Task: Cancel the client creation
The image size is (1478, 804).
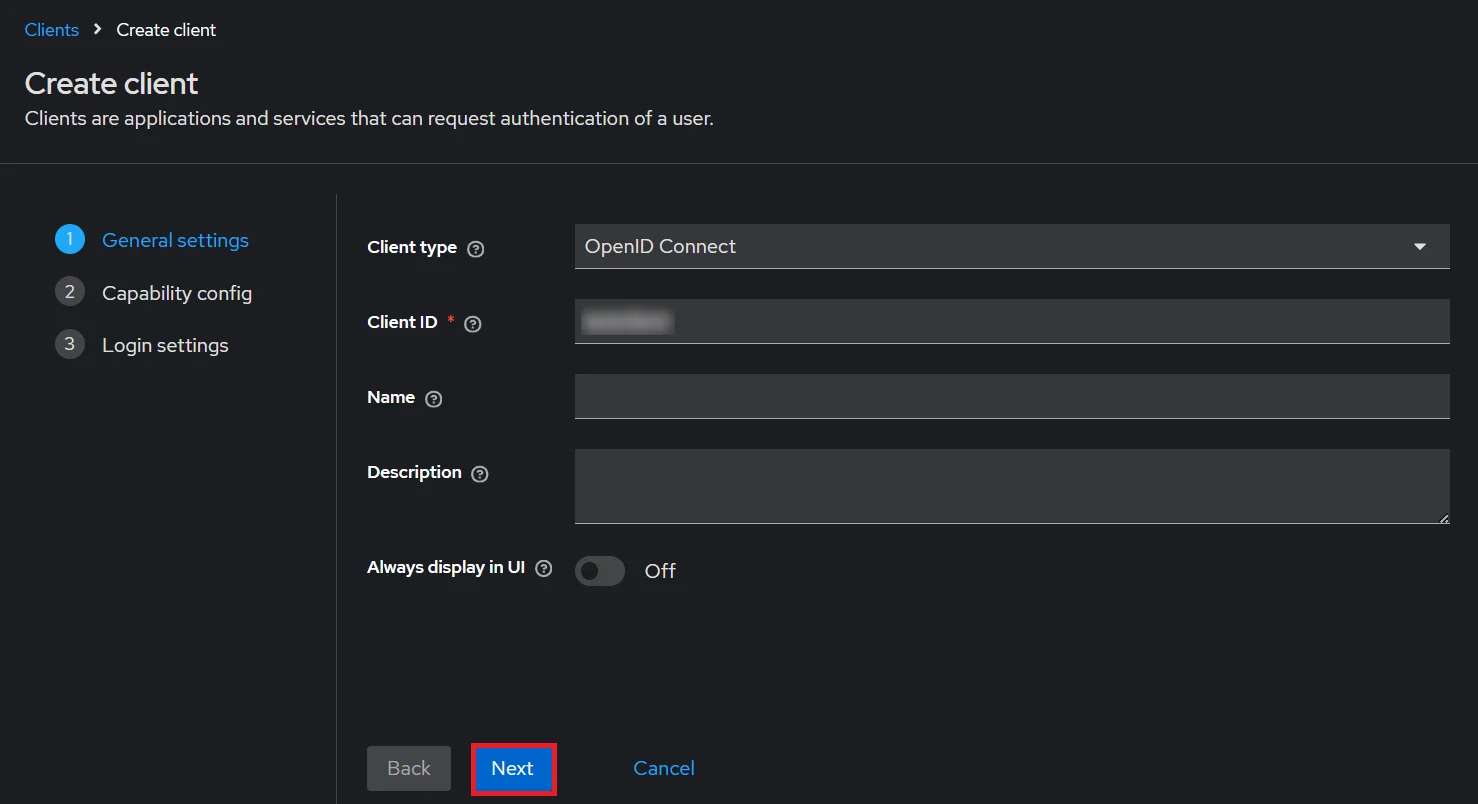Action: click(x=664, y=768)
